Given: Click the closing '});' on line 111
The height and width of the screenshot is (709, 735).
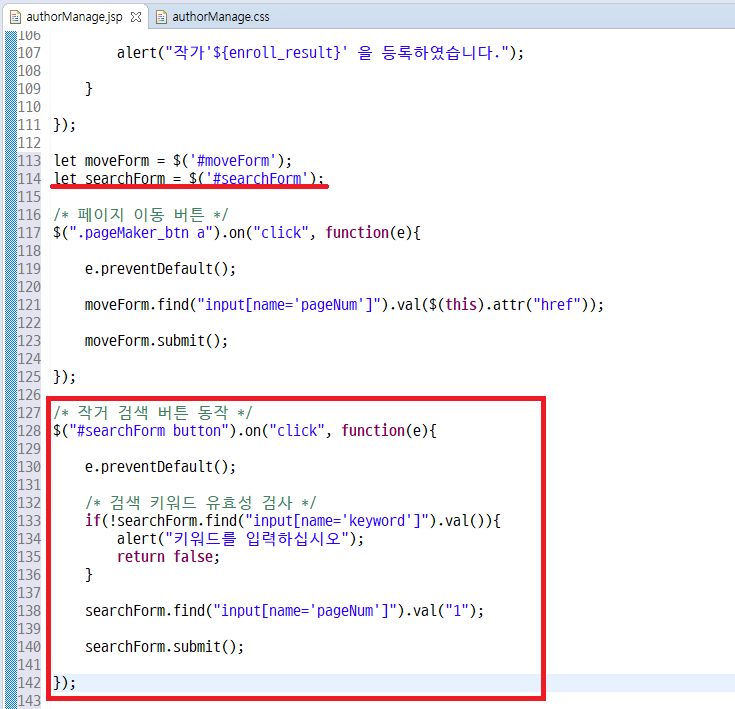Looking at the screenshot, I should [65, 125].
